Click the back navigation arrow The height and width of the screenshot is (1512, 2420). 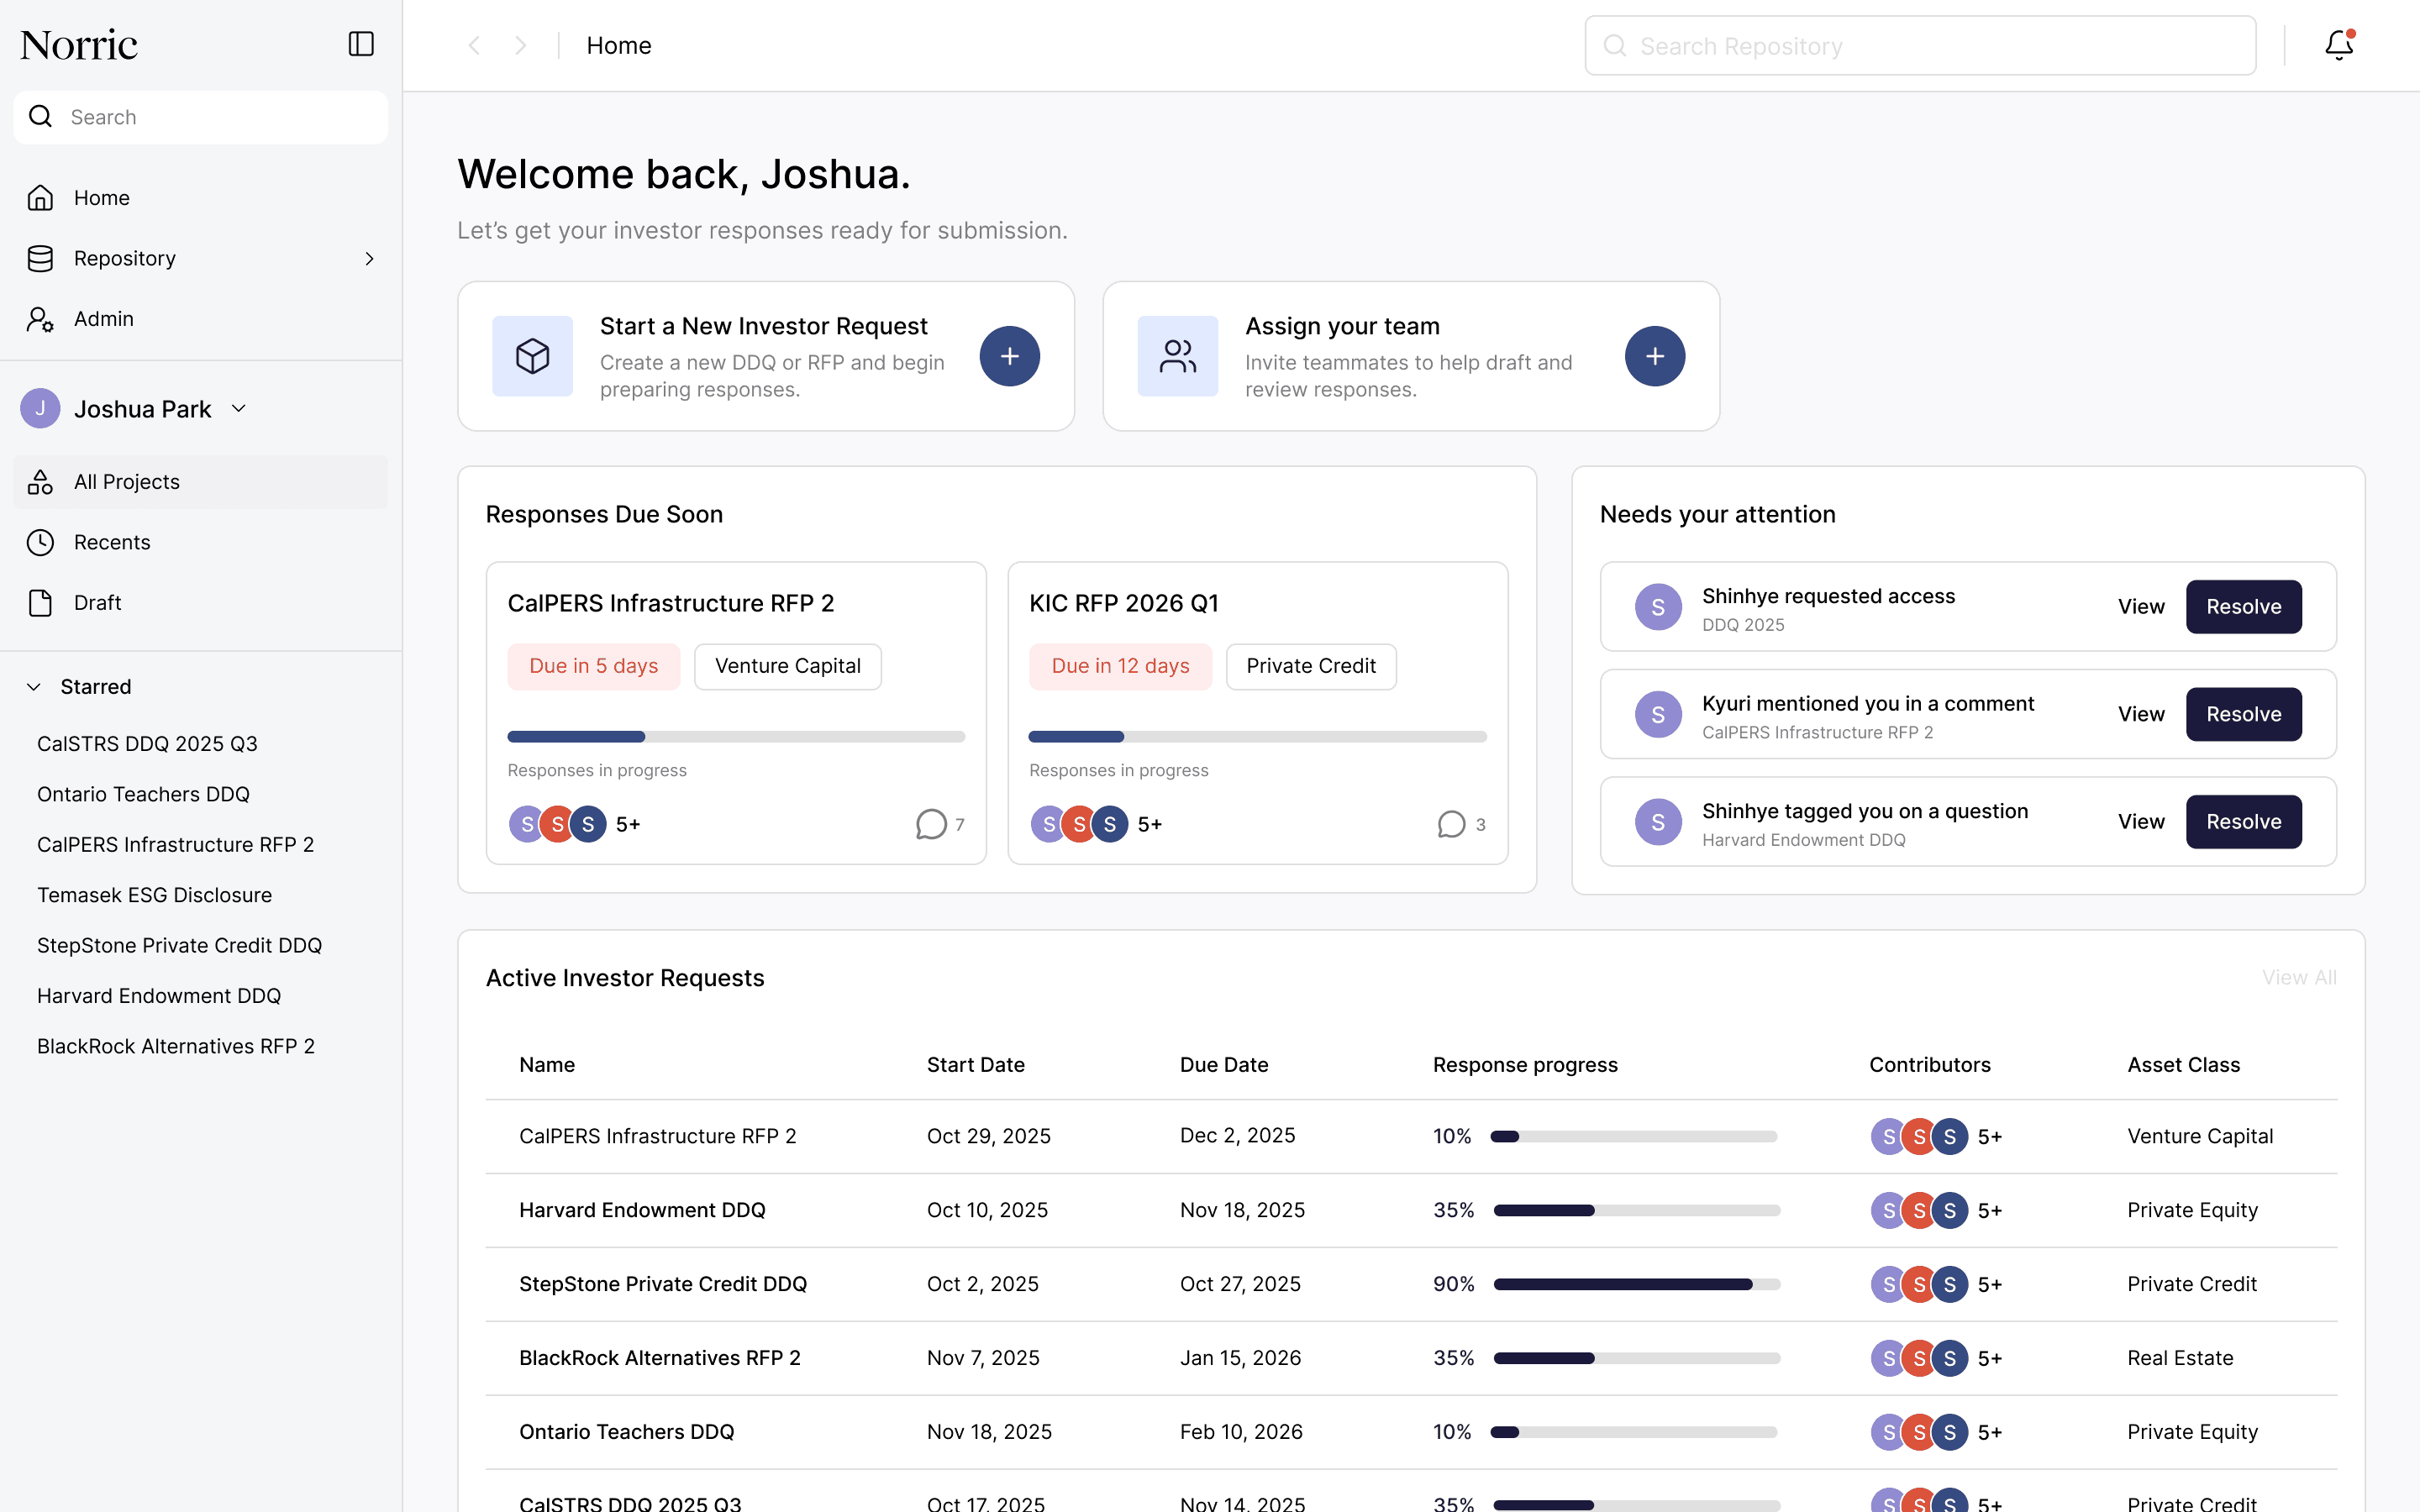pyautogui.click(x=475, y=46)
